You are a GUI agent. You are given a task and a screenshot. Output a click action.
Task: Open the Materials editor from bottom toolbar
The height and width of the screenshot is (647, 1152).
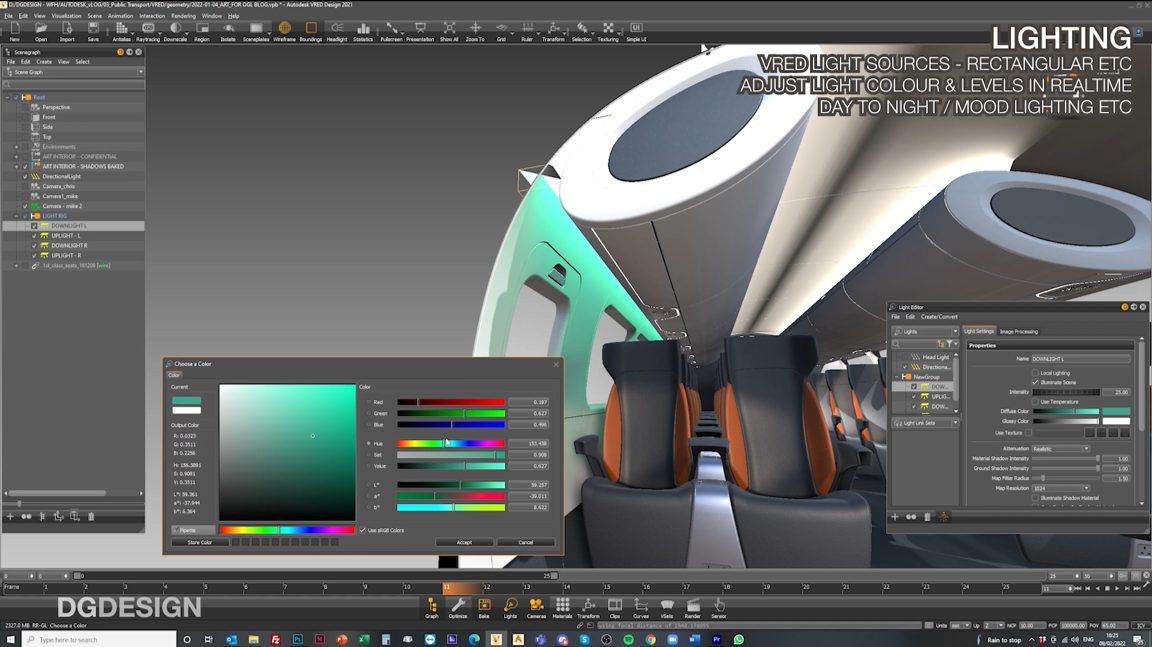tap(562, 603)
